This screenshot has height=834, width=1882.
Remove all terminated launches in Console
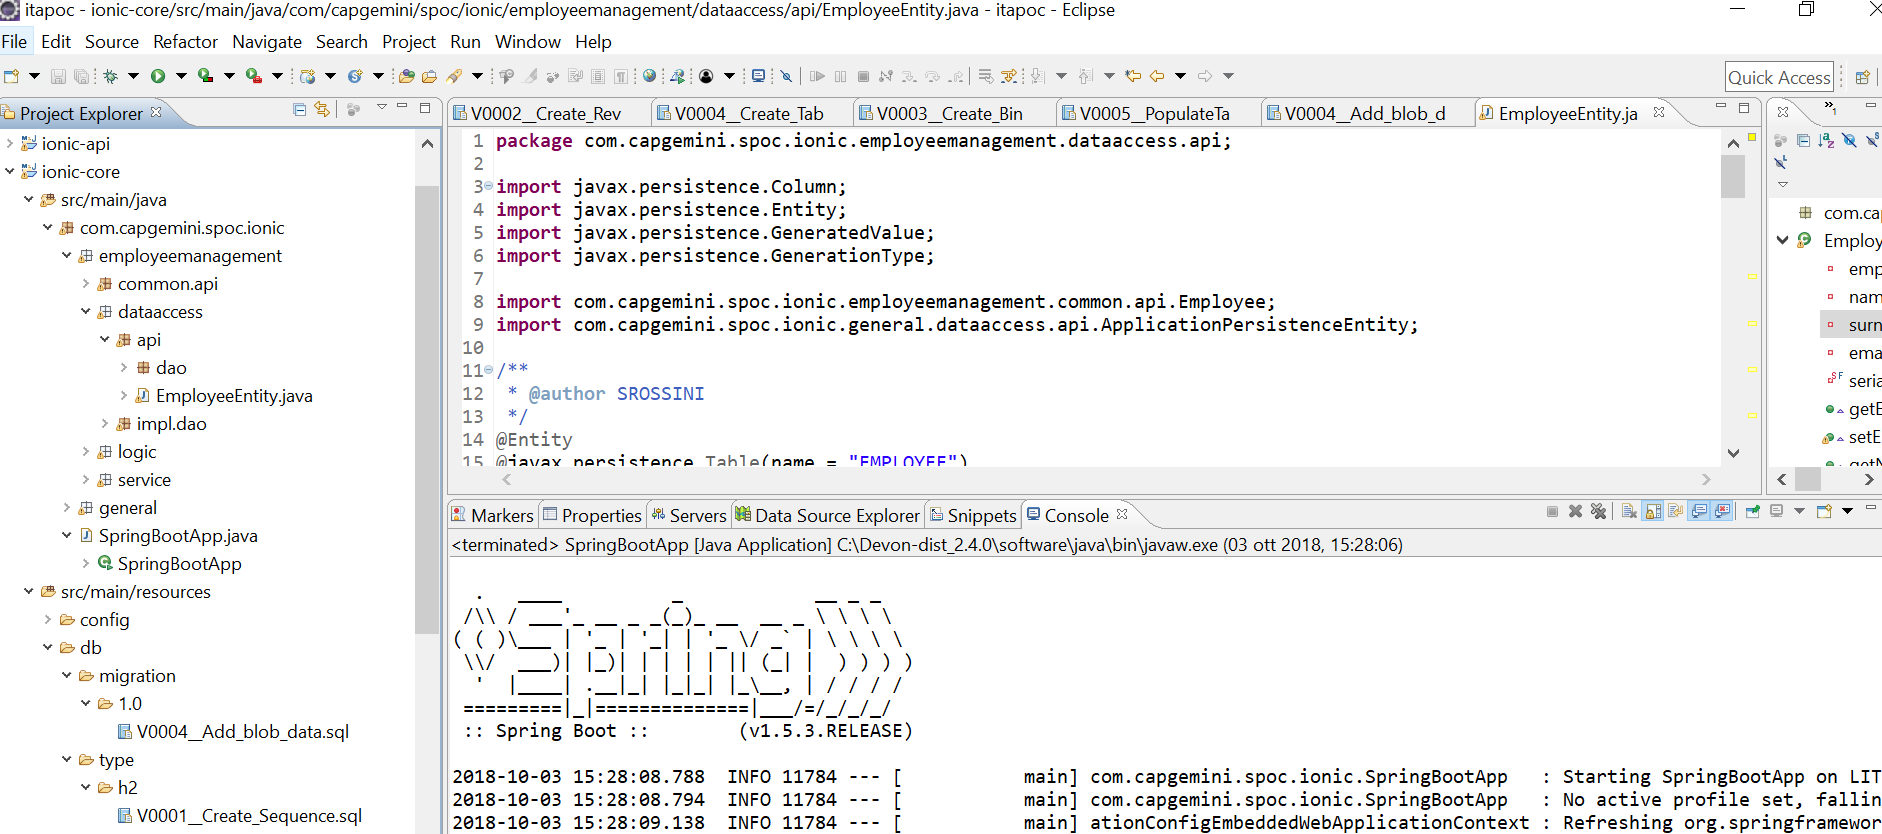point(1599,512)
